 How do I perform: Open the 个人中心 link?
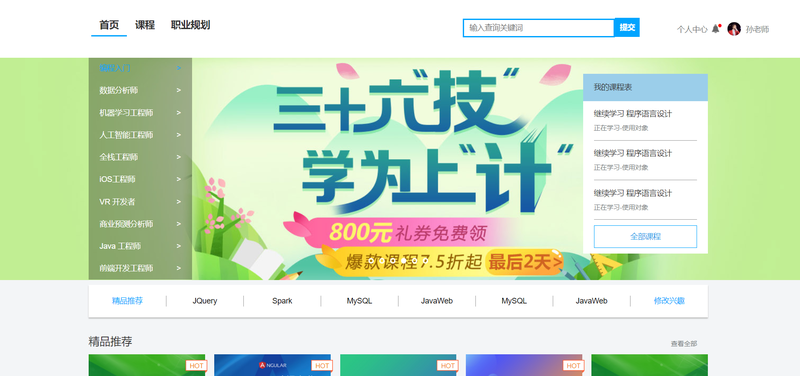[x=692, y=30]
